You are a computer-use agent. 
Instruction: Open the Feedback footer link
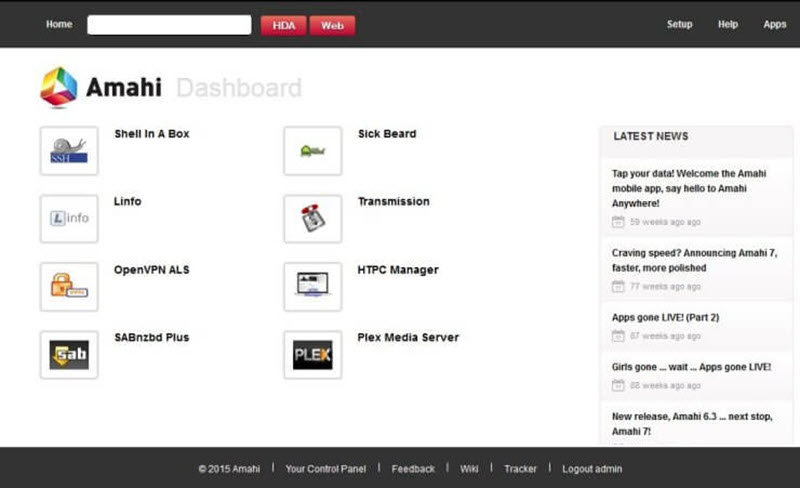[x=413, y=469]
